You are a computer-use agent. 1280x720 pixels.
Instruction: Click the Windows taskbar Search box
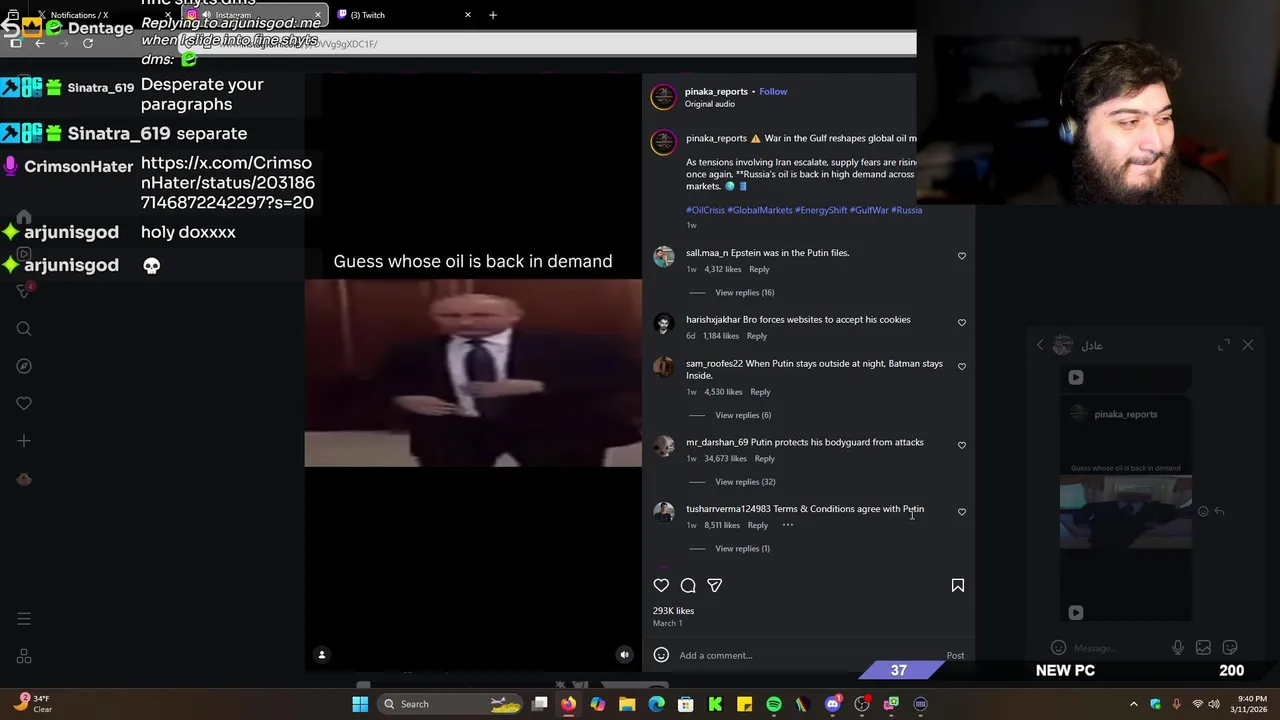click(x=452, y=704)
